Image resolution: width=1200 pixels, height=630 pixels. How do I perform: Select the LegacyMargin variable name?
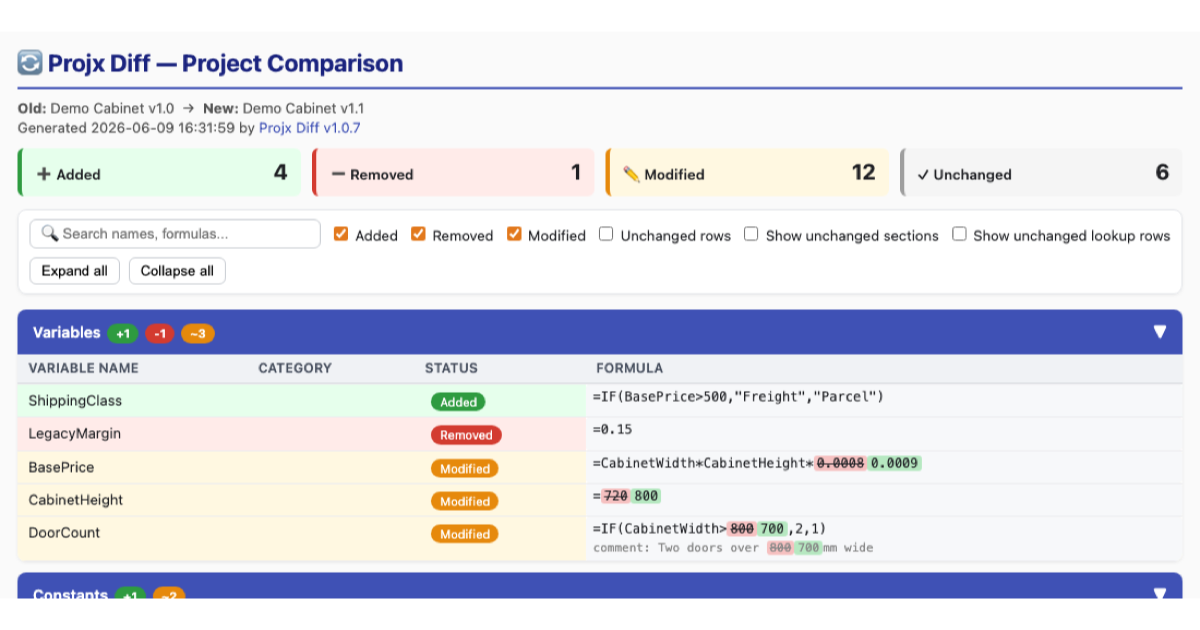coord(75,434)
